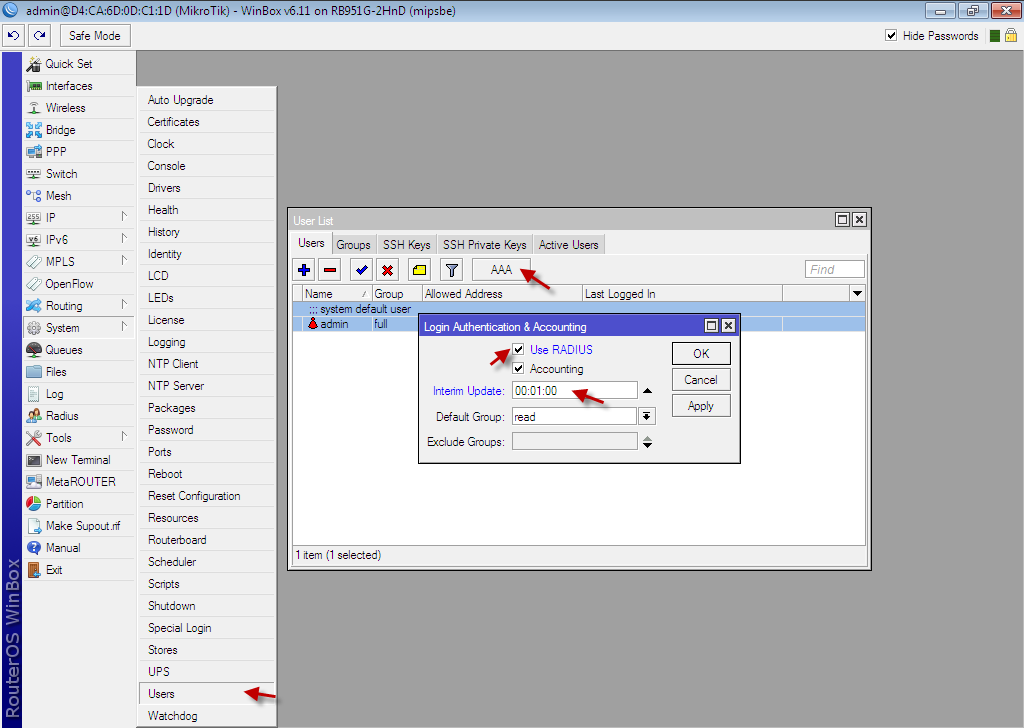Screen dimensions: 1024x728
Task: Click the Undo arrow icon
Action: (x=14, y=35)
